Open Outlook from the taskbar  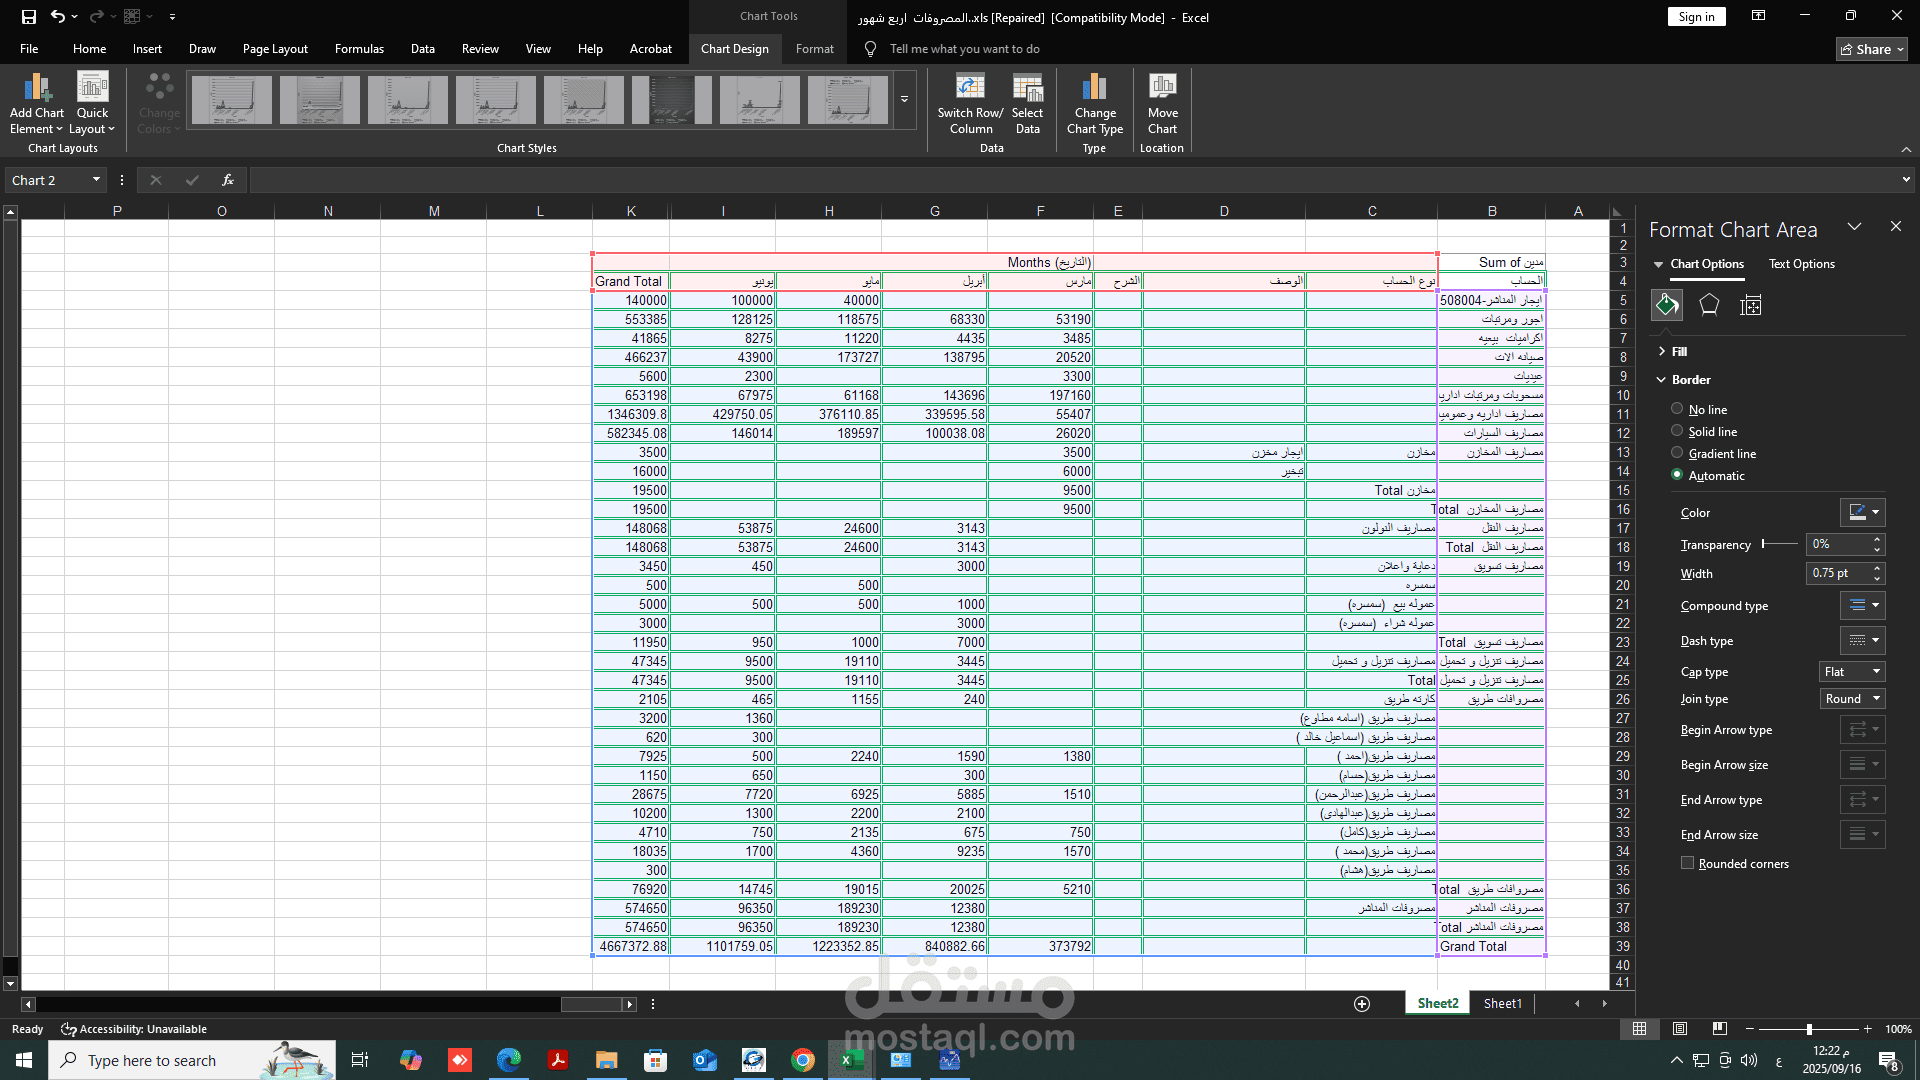coord(705,1060)
